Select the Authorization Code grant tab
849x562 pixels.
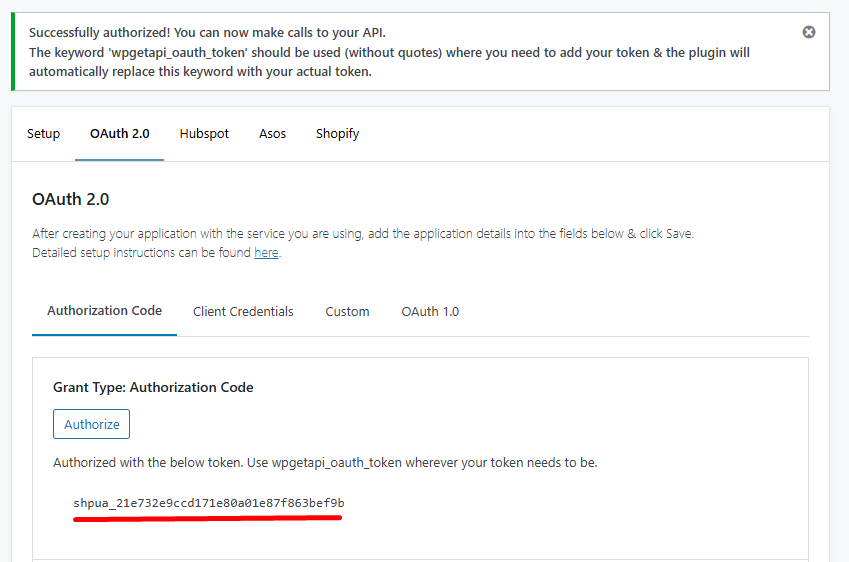[x=104, y=311]
